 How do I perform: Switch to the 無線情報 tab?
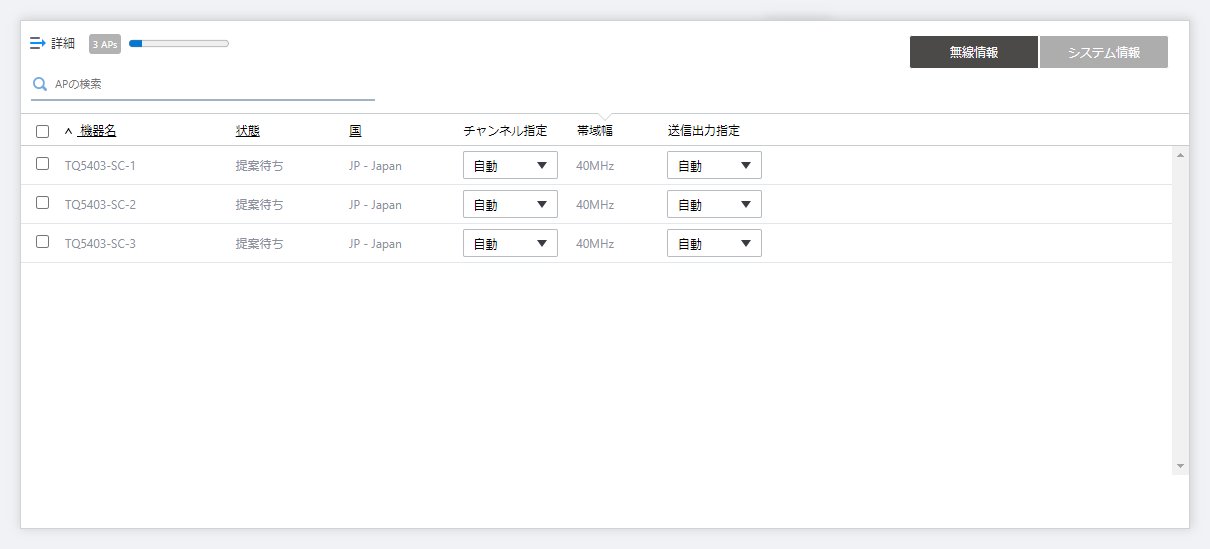pyautogui.click(x=974, y=52)
